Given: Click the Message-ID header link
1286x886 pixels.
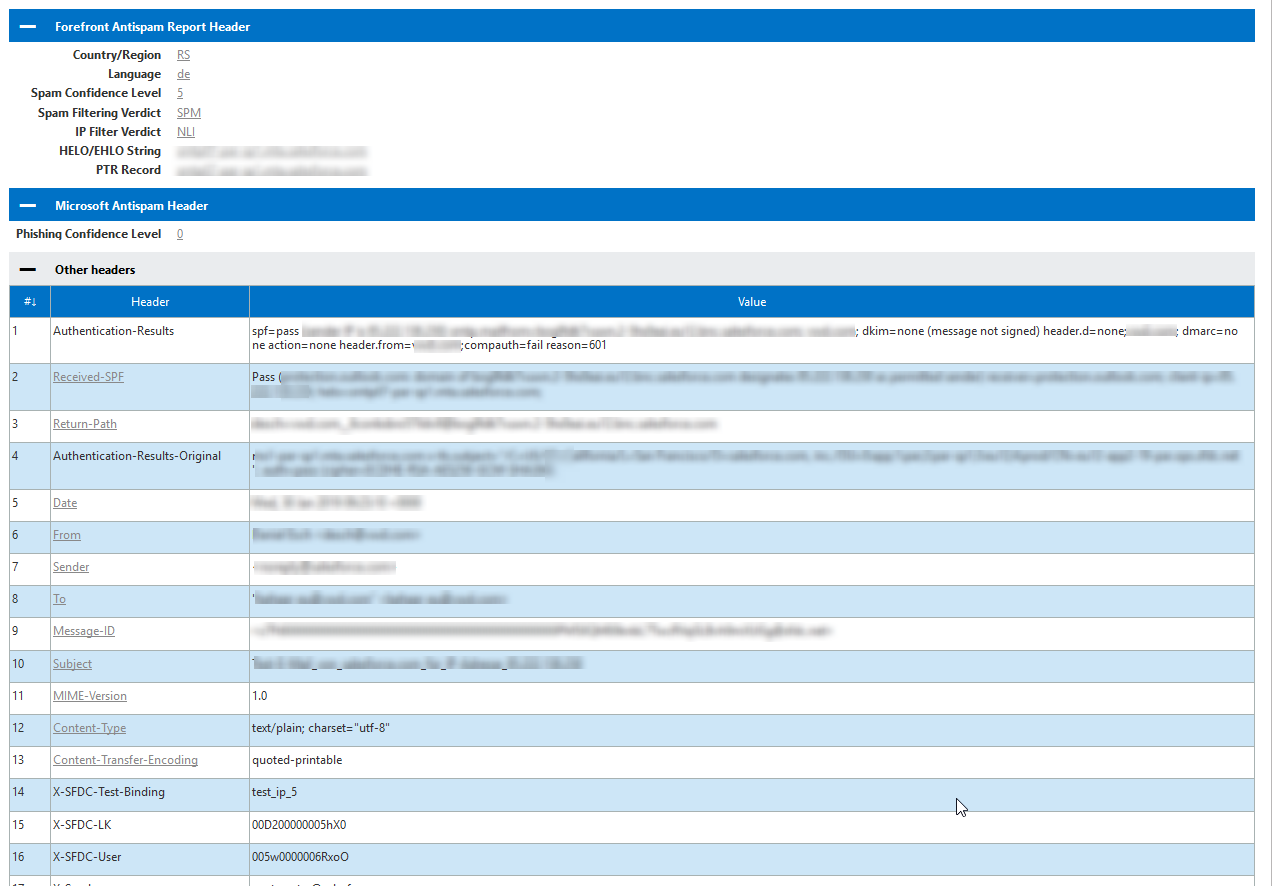Looking at the screenshot, I should (x=83, y=631).
